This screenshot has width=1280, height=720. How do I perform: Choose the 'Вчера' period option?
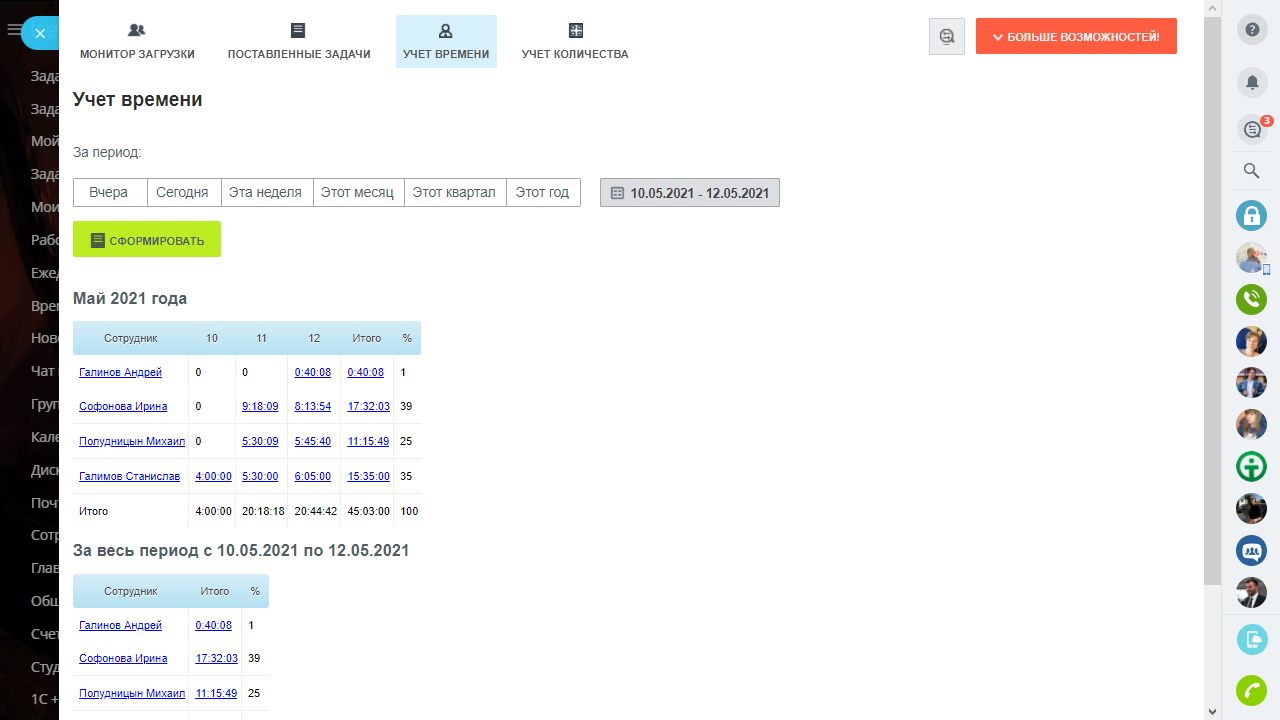109,193
